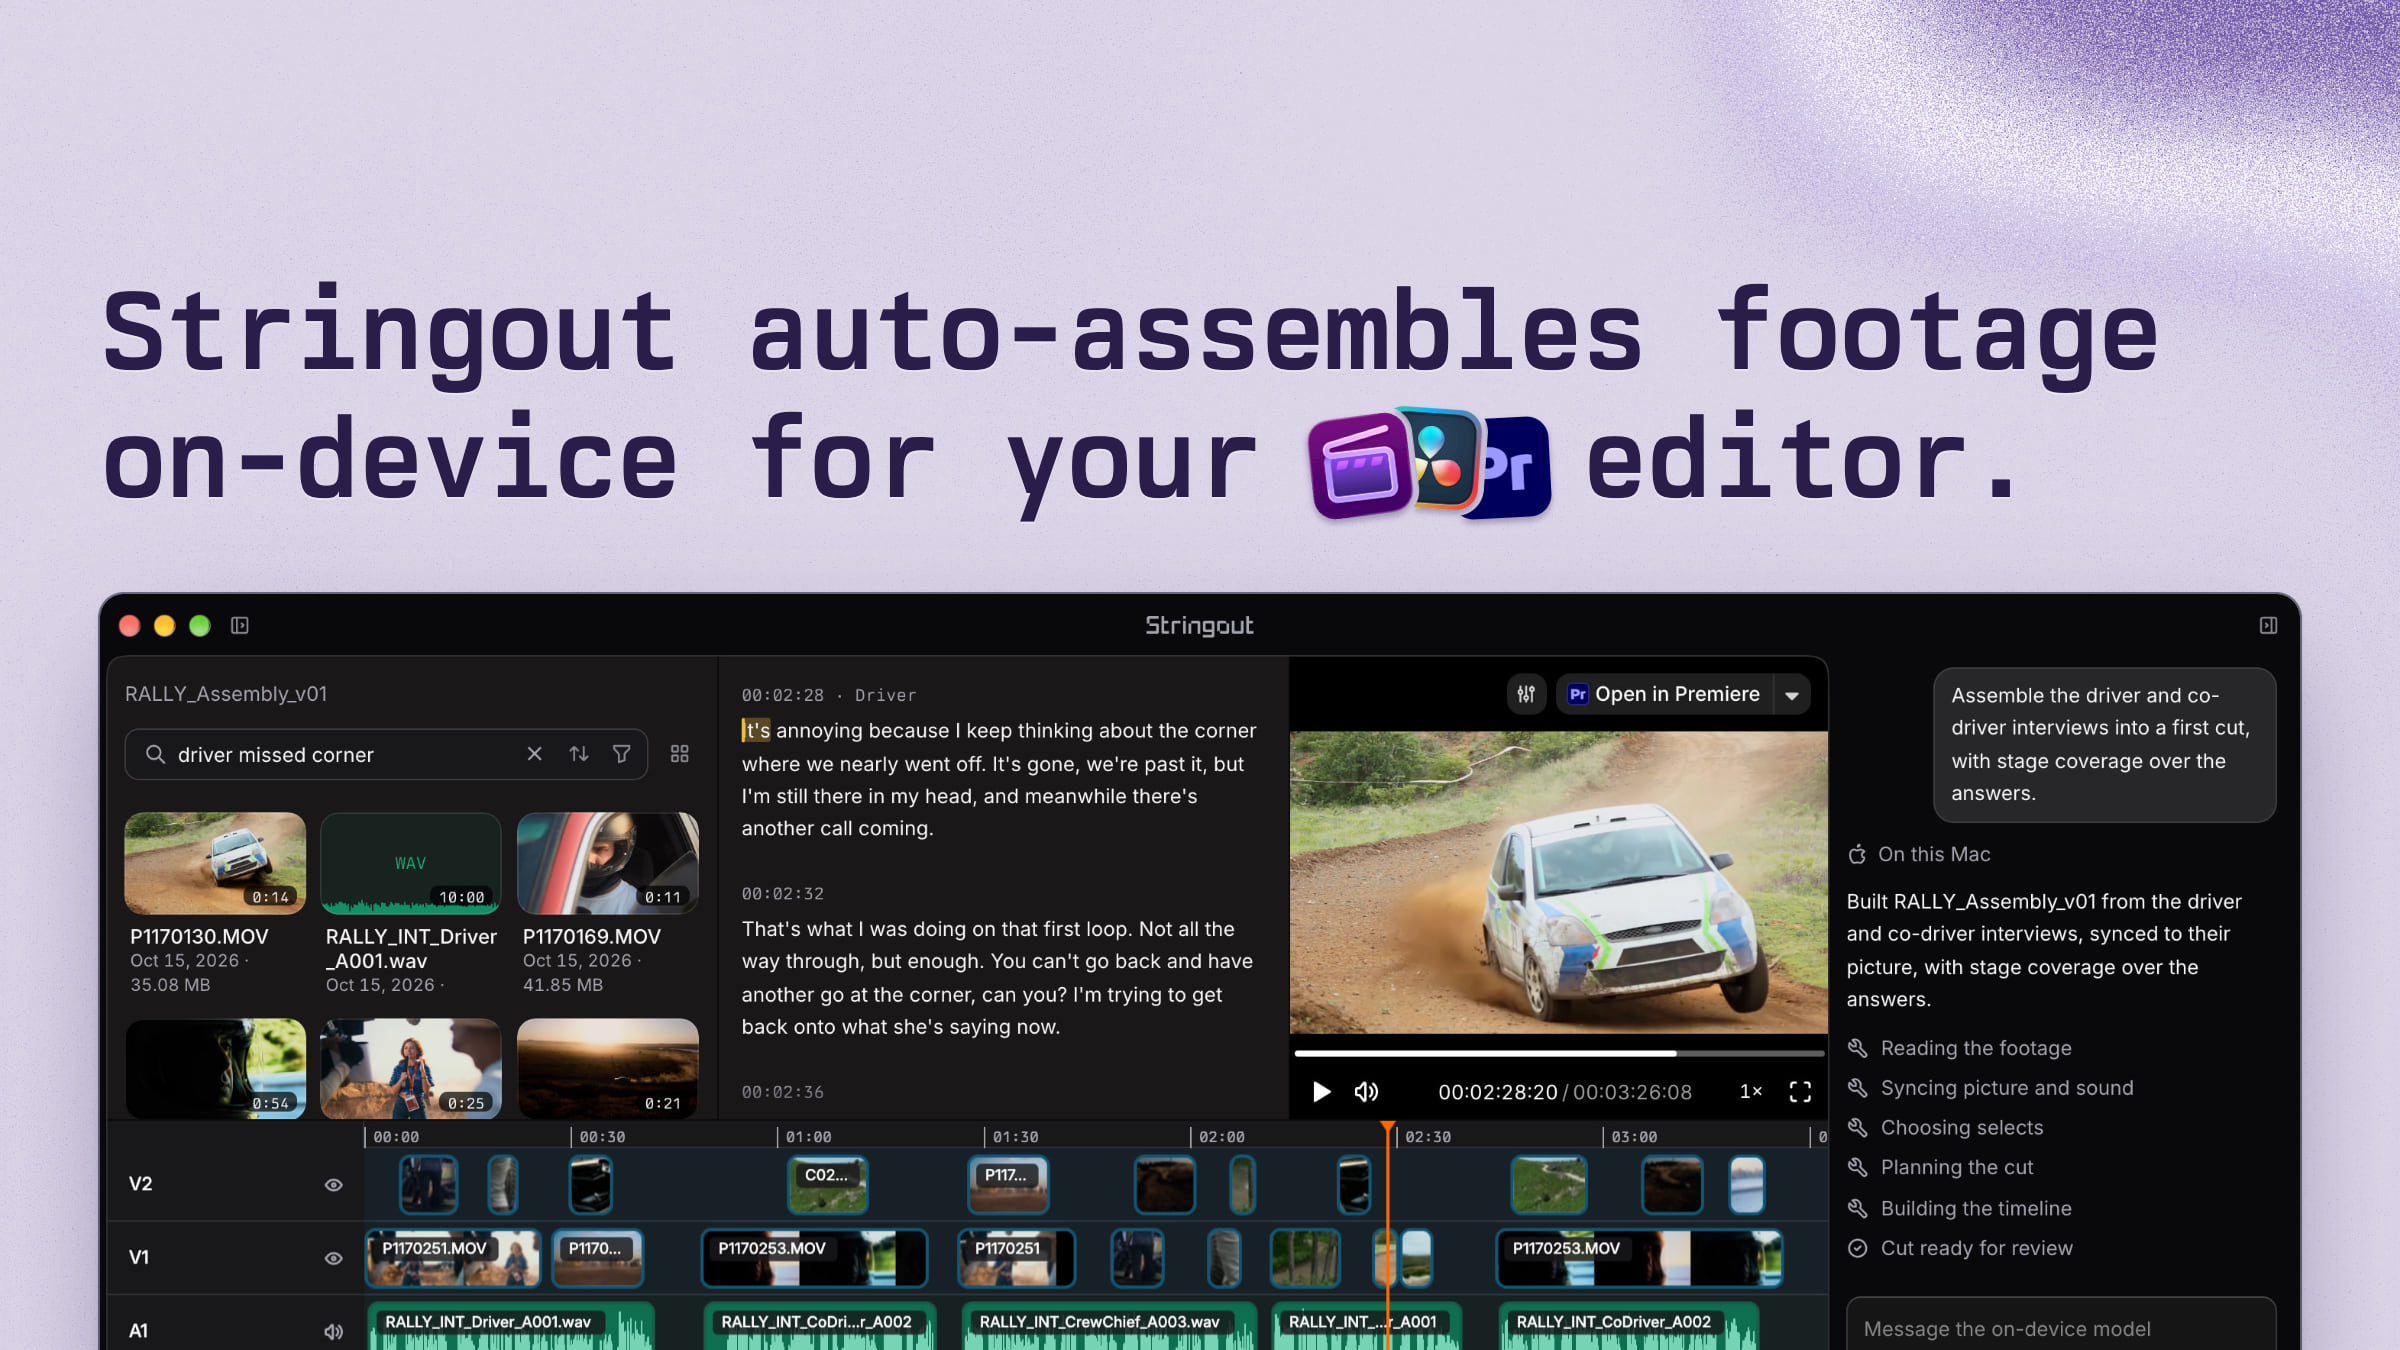Image resolution: width=2400 pixels, height=1350 pixels.
Task: Focus the Message the on-device model field
Action: 2060,1326
